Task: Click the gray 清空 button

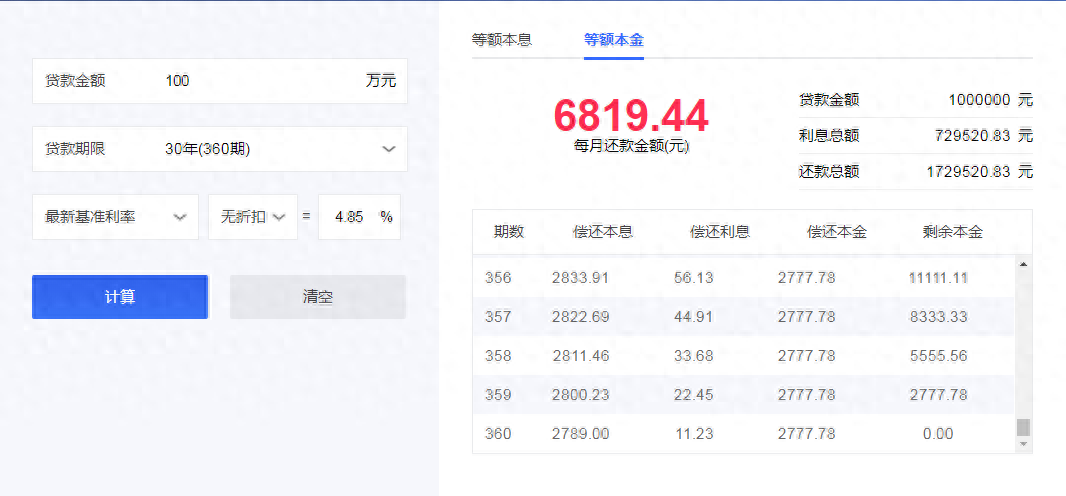Action: [317, 297]
